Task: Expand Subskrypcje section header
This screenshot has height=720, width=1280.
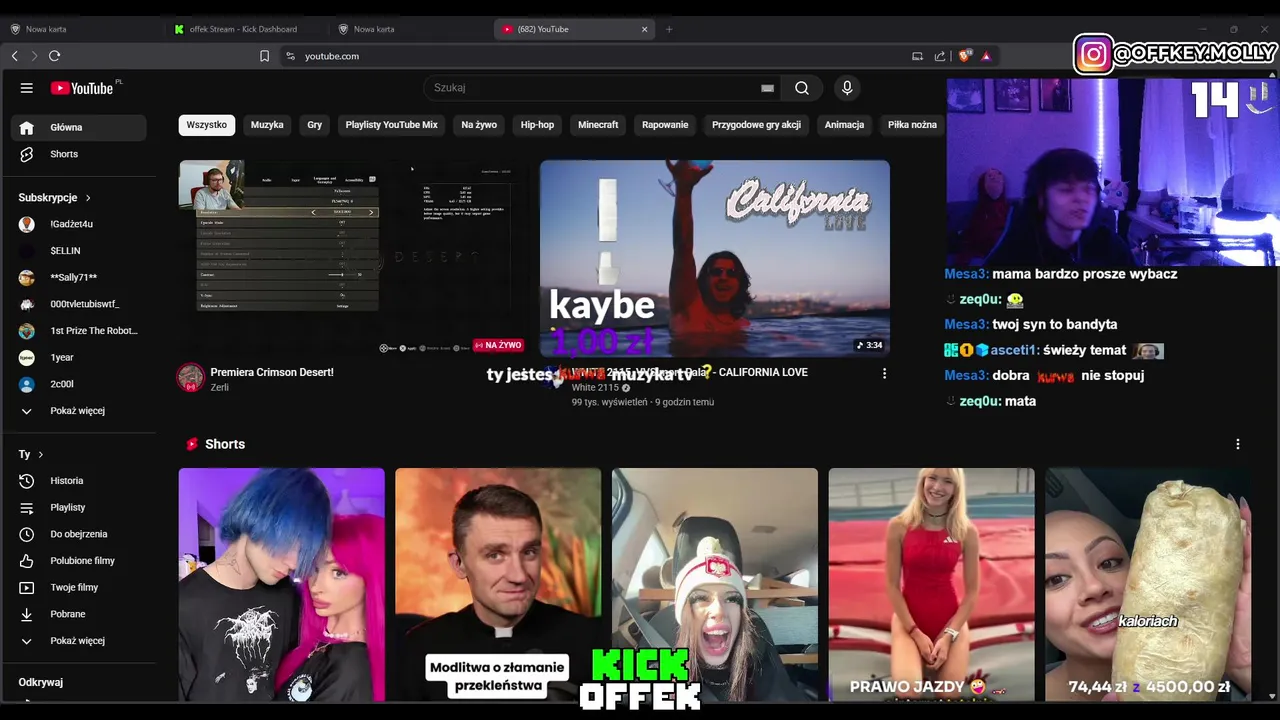Action: (x=54, y=197)
